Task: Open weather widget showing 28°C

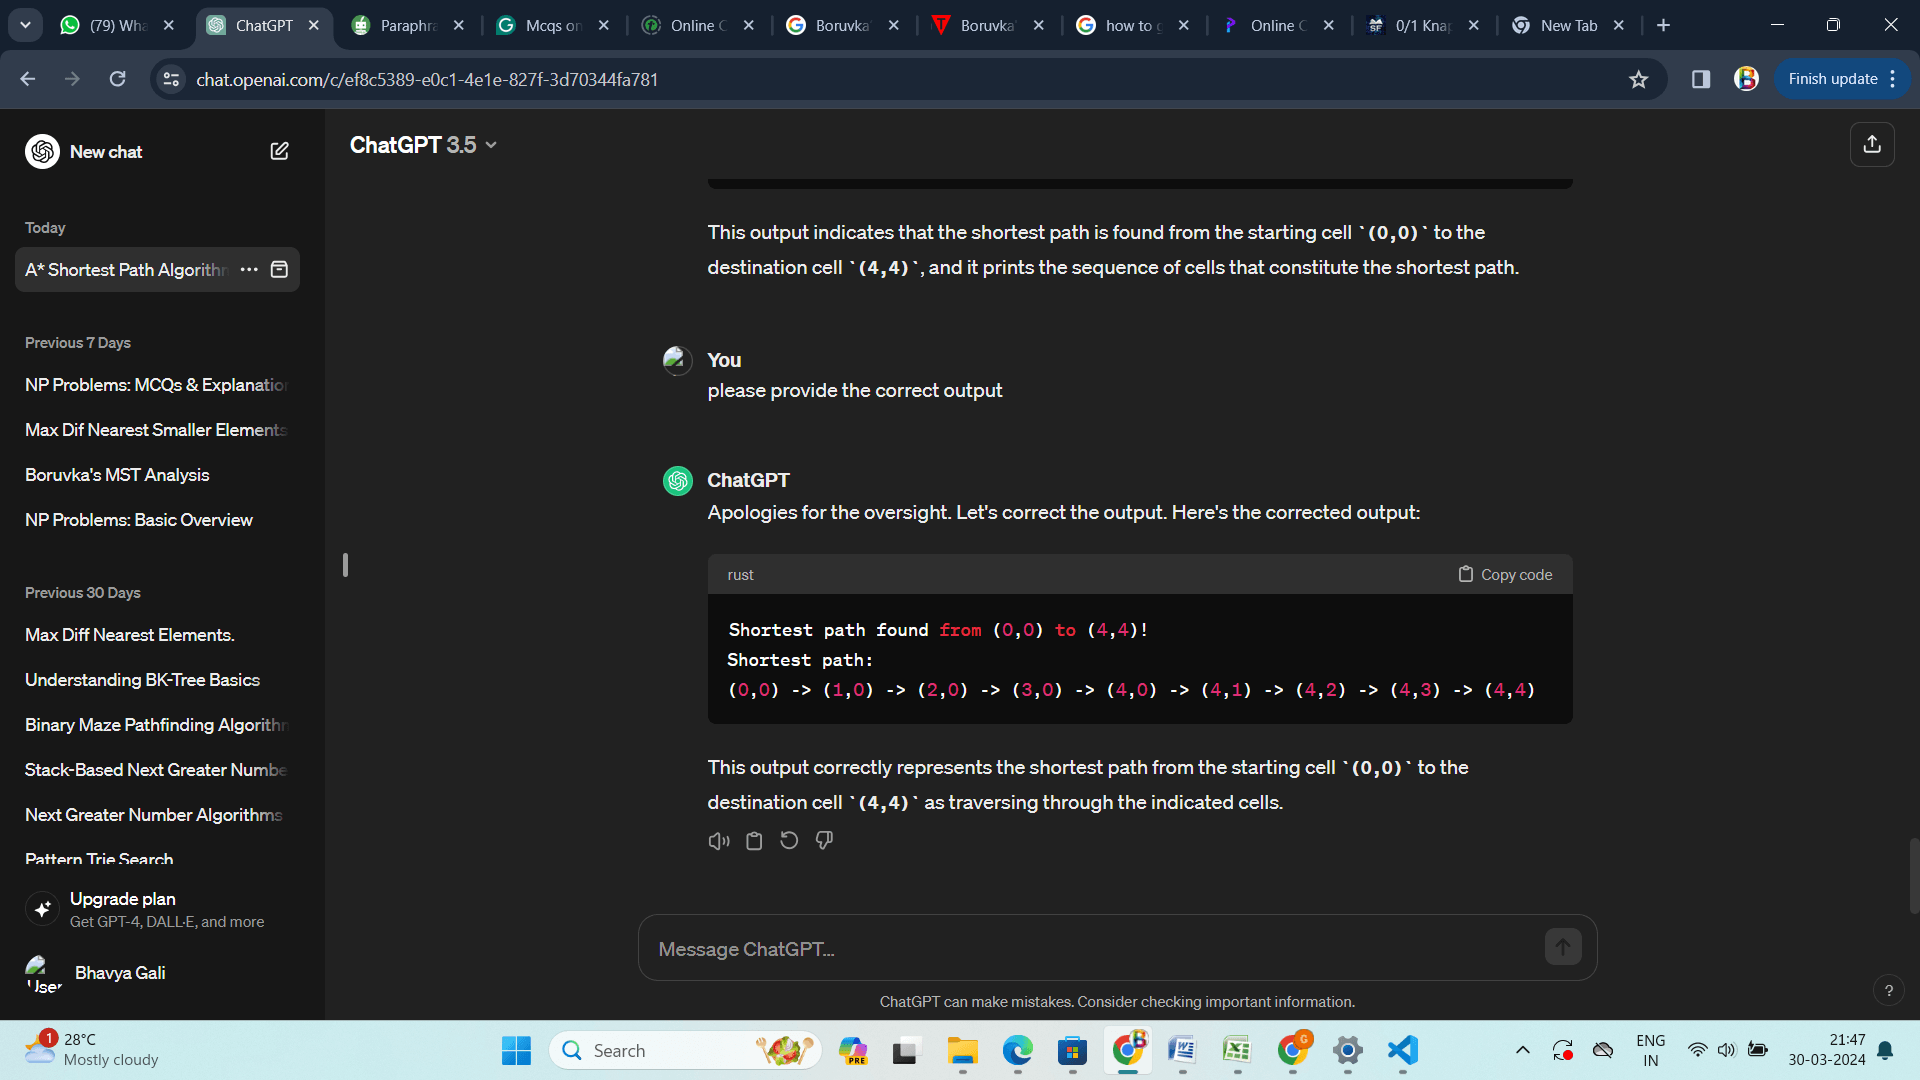Action: point(92,1050)
